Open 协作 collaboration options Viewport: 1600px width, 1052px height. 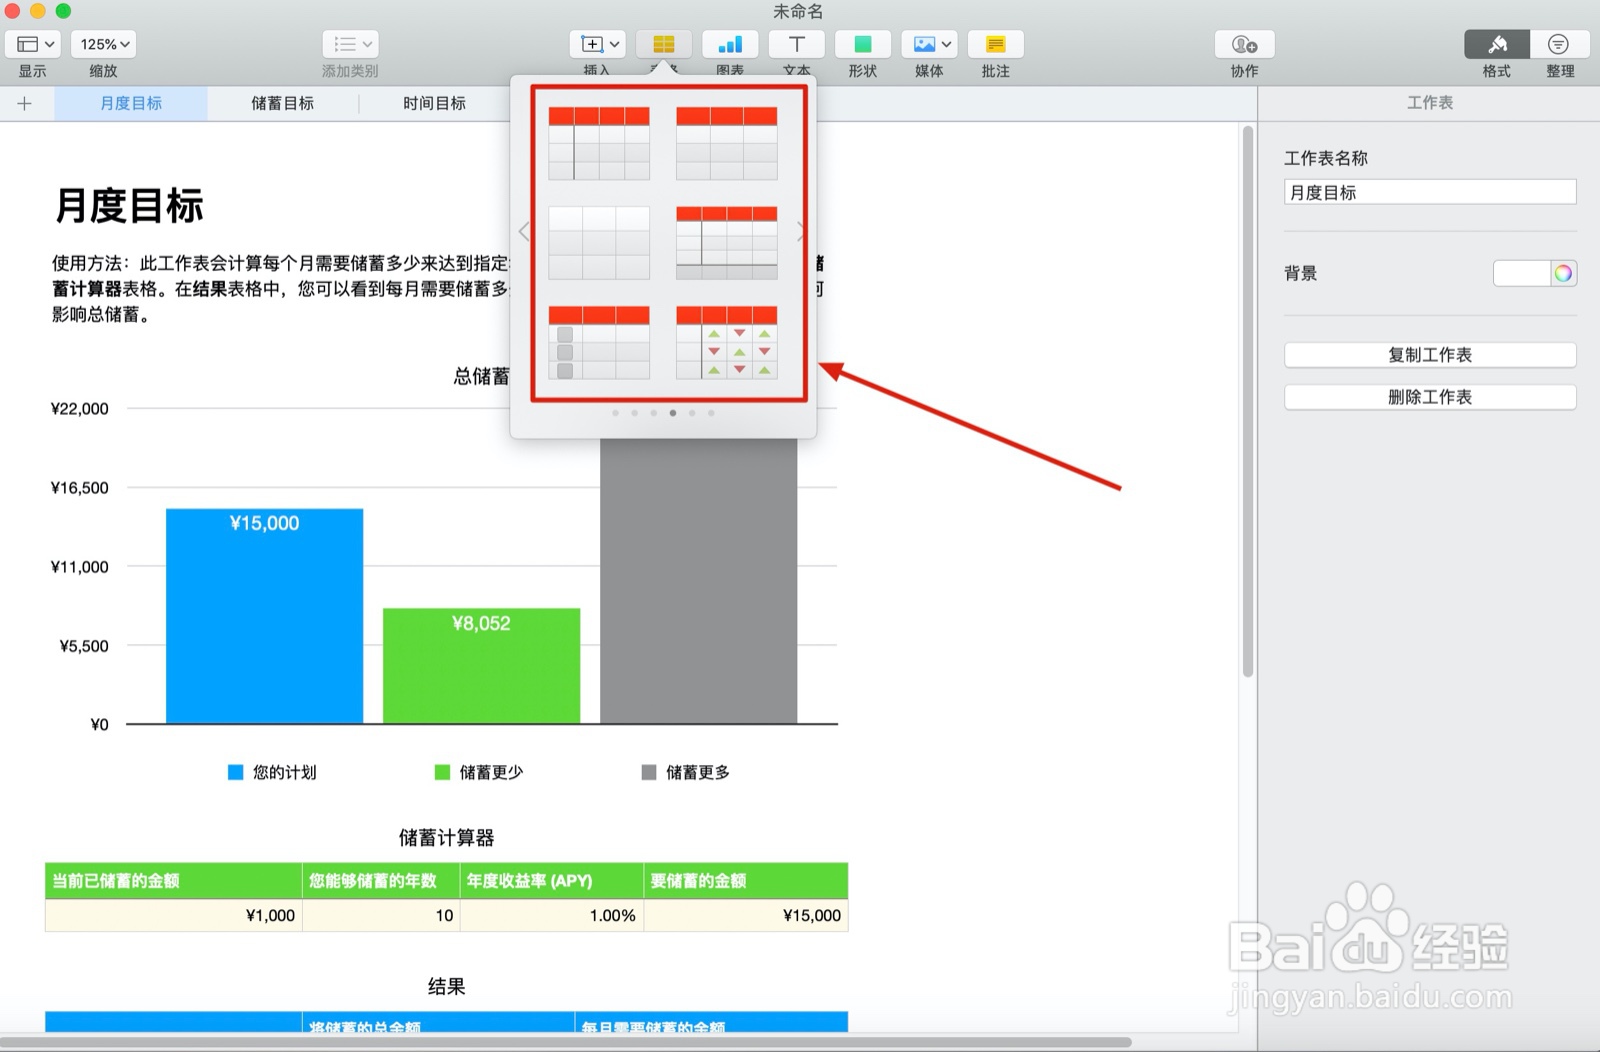point(1242,44)
